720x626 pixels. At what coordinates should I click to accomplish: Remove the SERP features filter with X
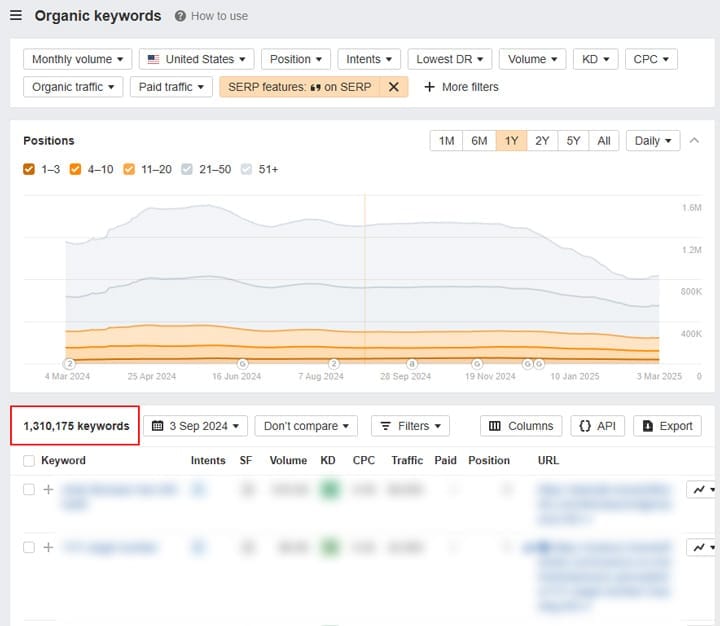coord(394,87)
